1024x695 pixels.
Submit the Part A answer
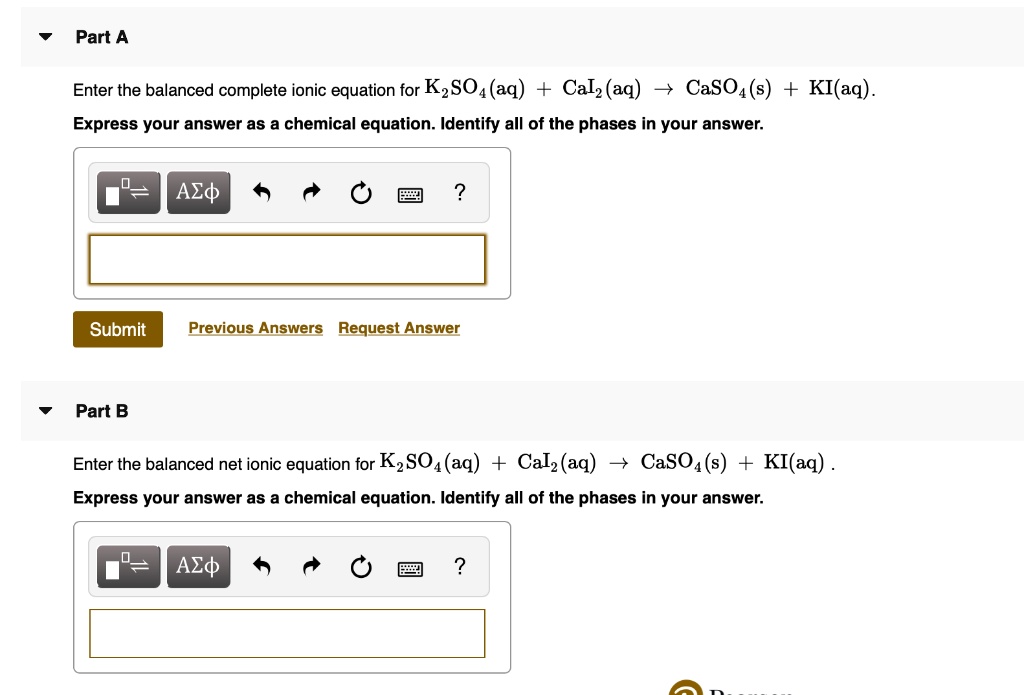pos(117,329)
